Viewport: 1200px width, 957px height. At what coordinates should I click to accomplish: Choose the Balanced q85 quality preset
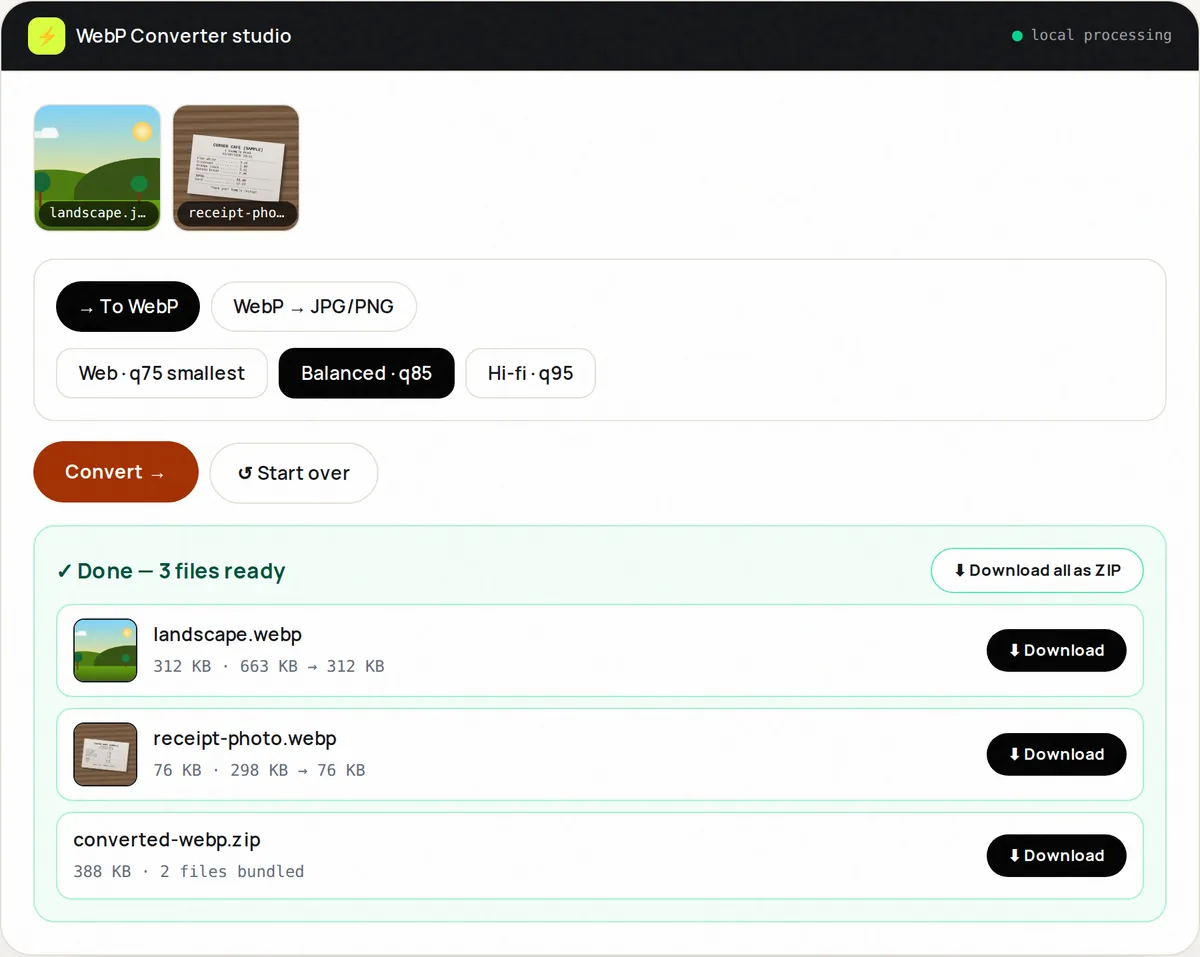pos(366,373)
